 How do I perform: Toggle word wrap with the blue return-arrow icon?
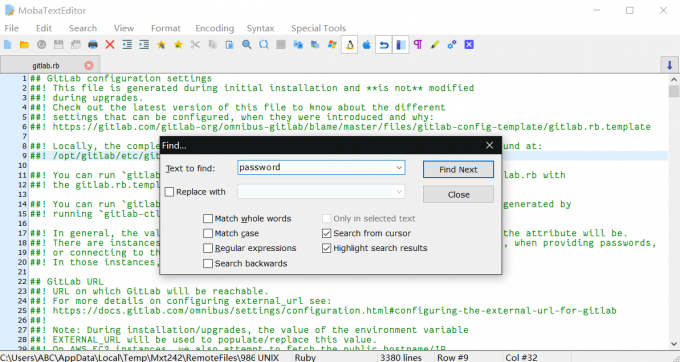pyautogui.click(x=384, y=44)
